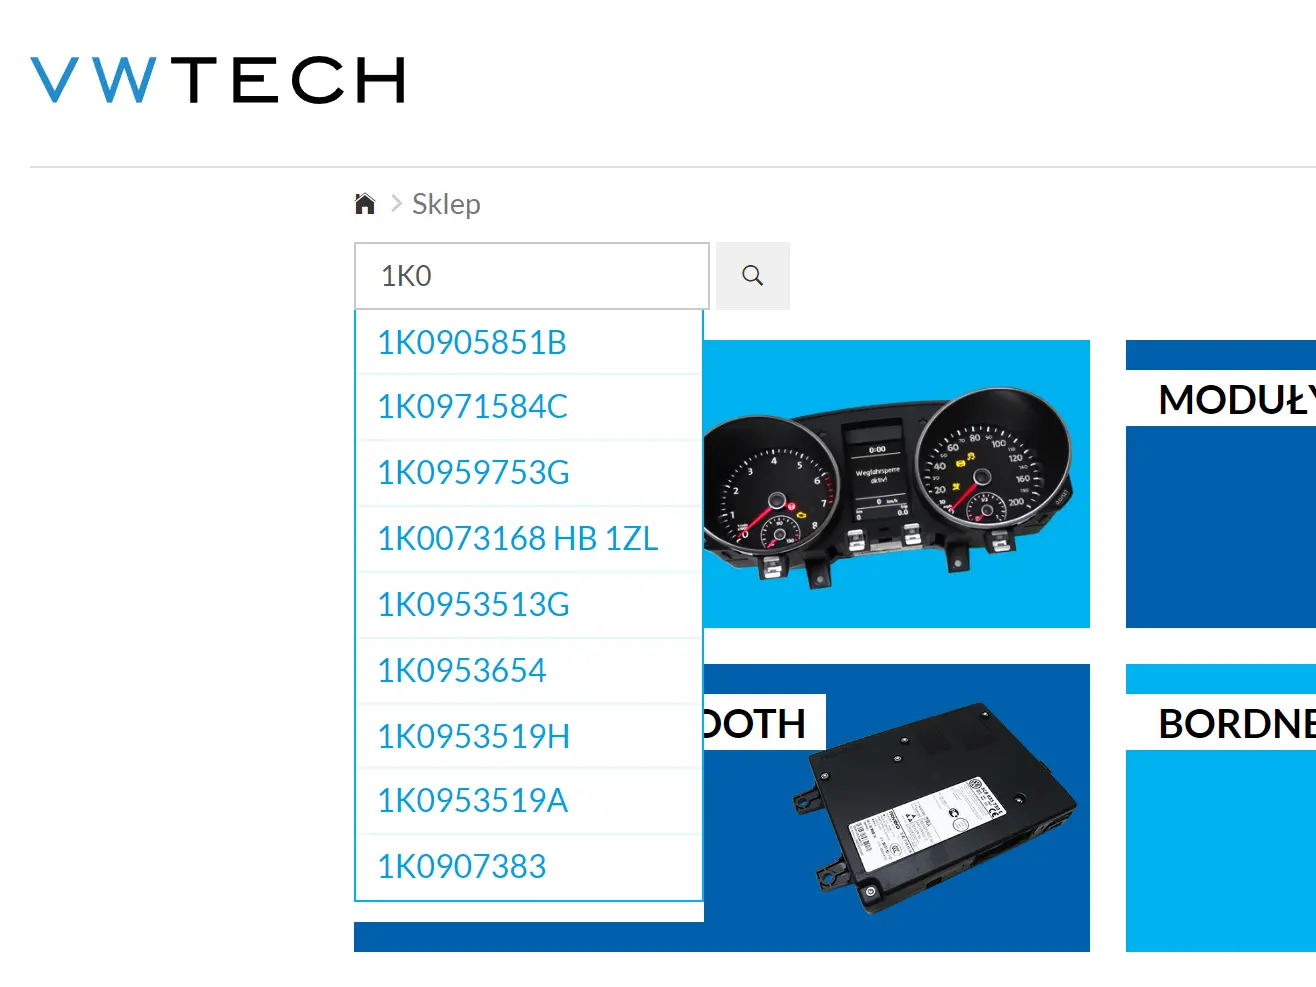Choose 1K0073168 HB 1ZL from suggestions
This screenshot has width=1316, height=987.
pos(517,539)
